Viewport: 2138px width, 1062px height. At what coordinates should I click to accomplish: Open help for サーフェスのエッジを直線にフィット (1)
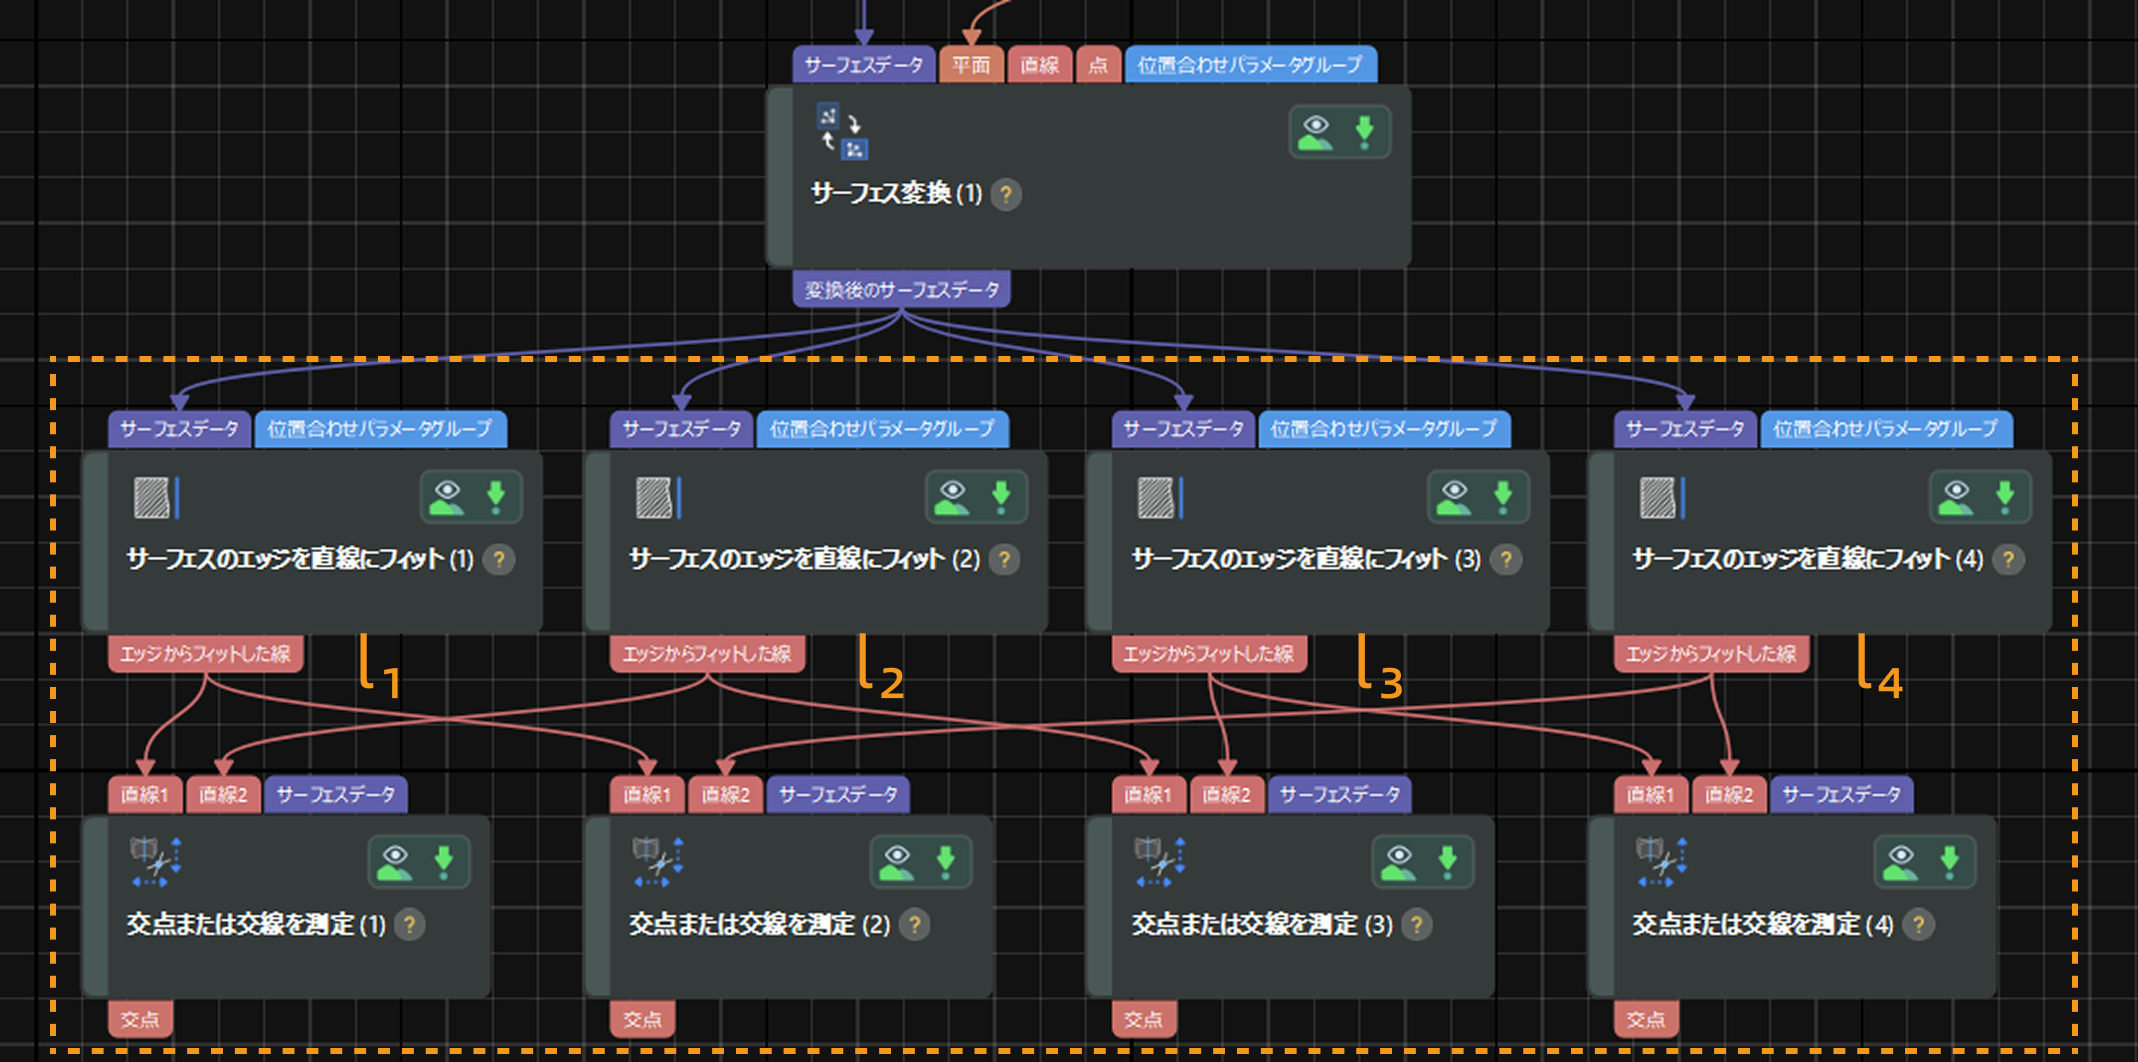(499, 559)
